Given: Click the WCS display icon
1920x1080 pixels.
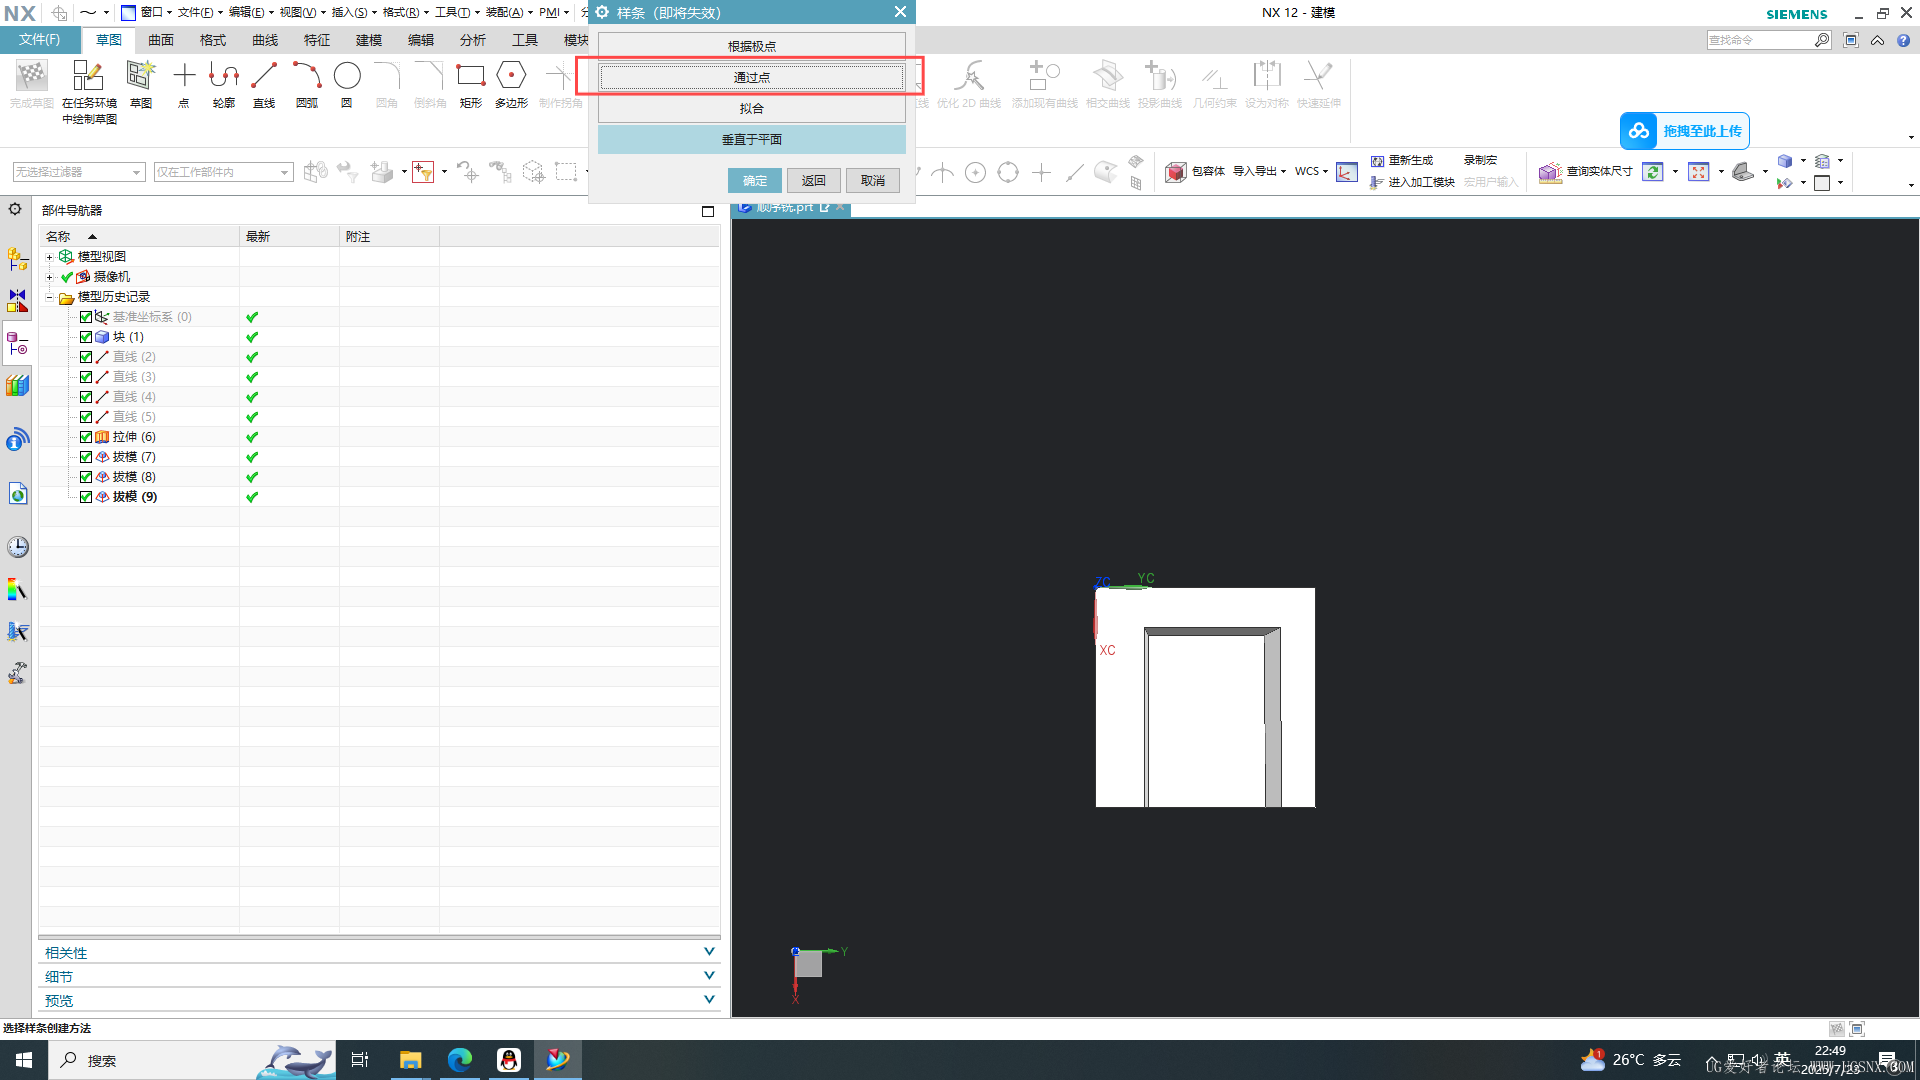Looking at the screenshot, I should click(x=1347, y=172).
